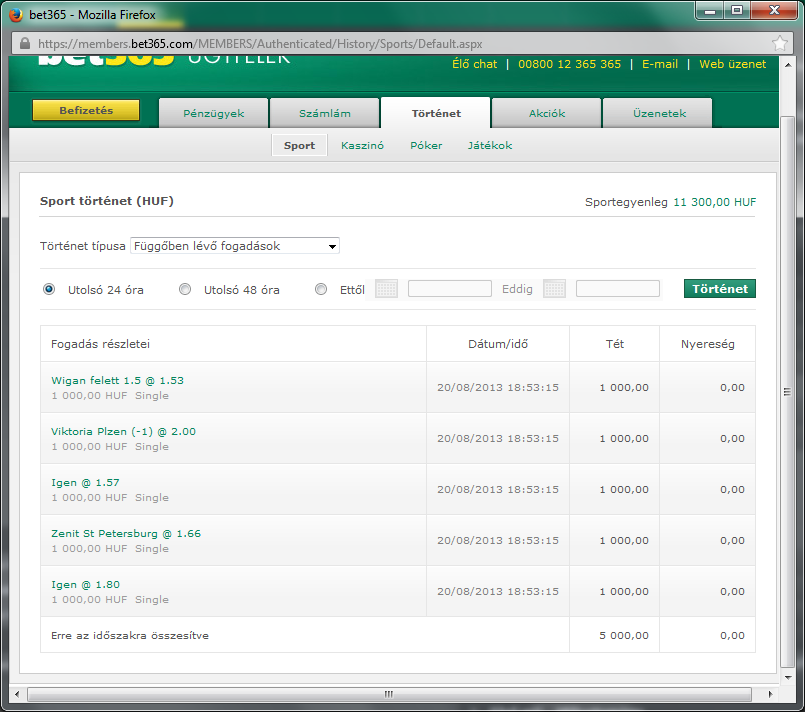Open the Ettől calendar picker icon

(386, 289)
